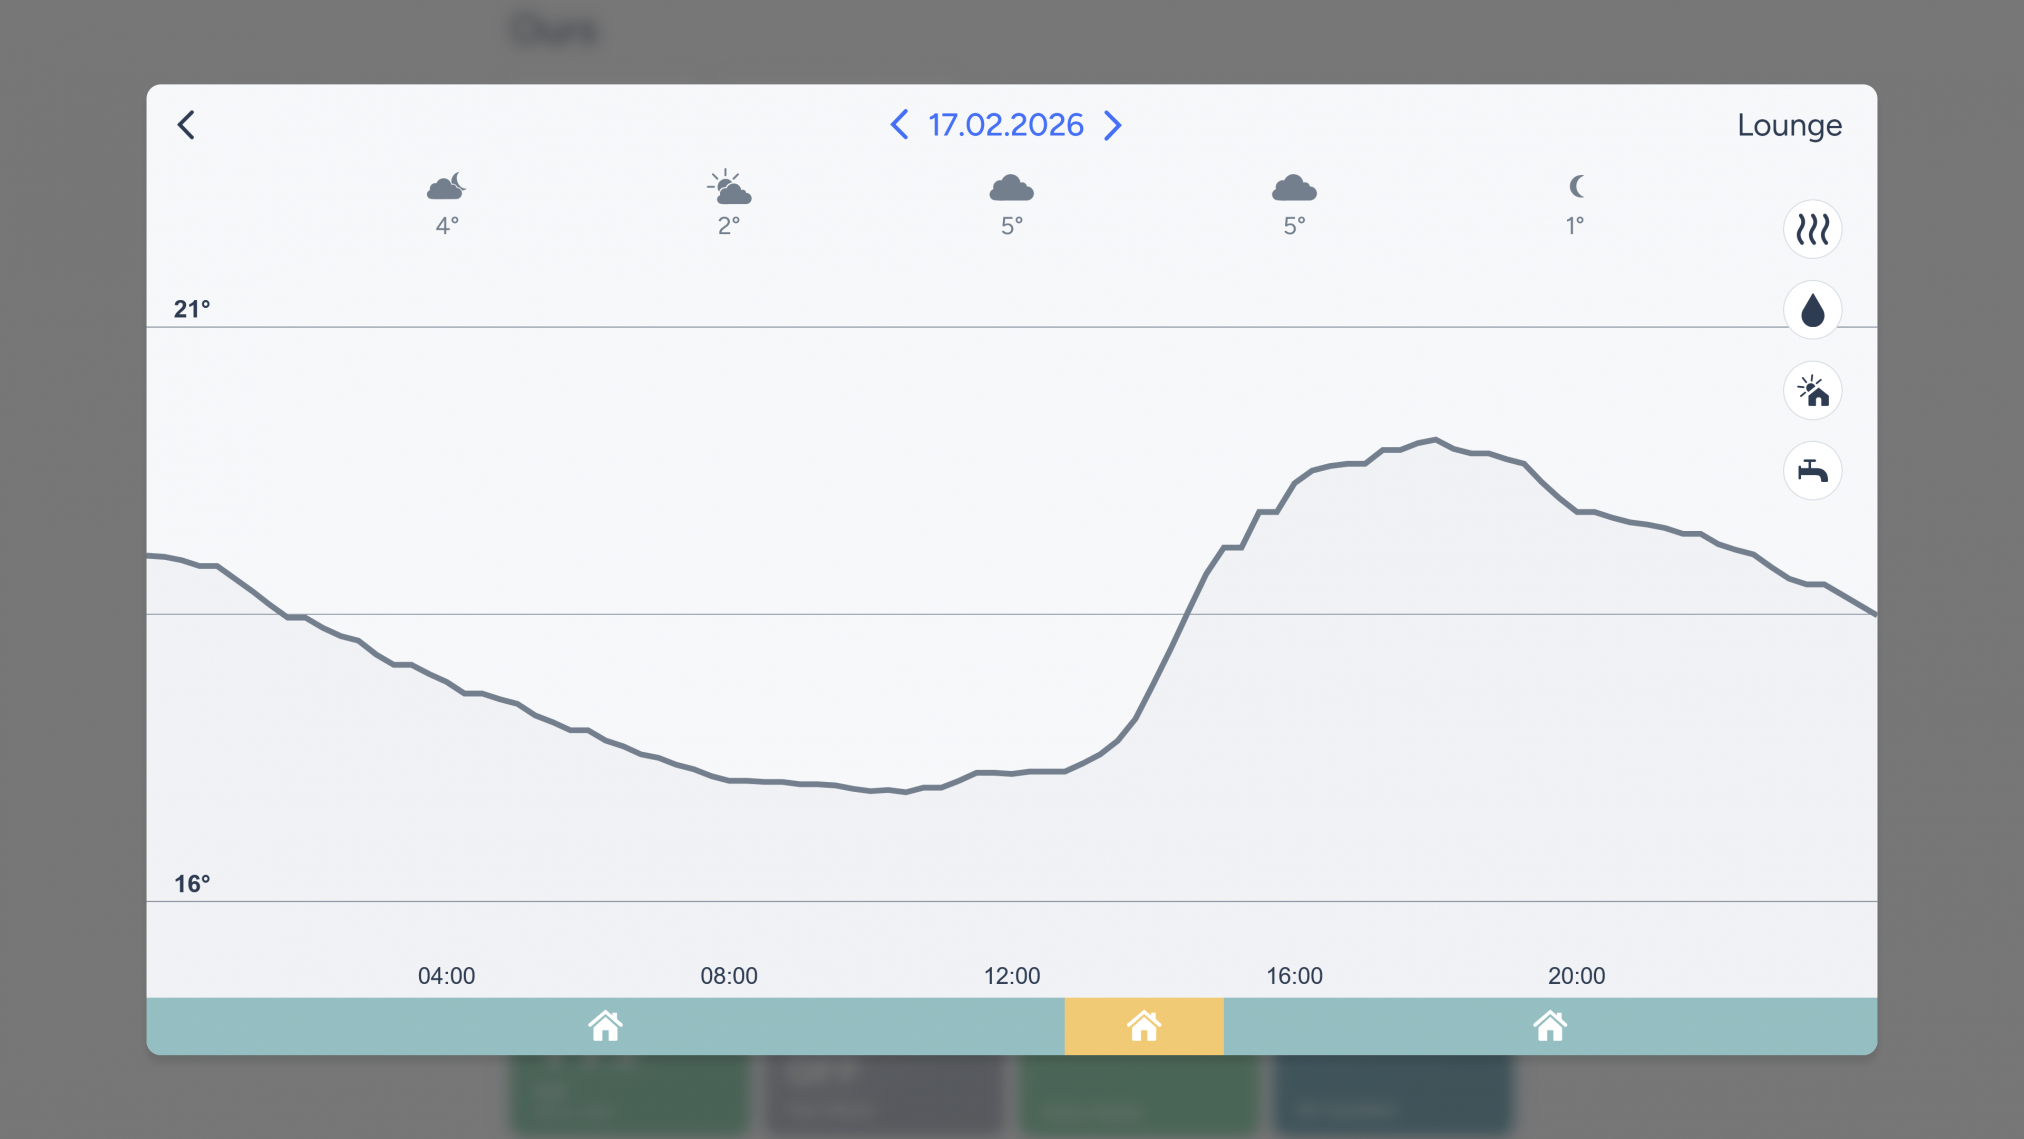
Task: Click the 5° temperature label above 16:00
Action: point(1294,226)
